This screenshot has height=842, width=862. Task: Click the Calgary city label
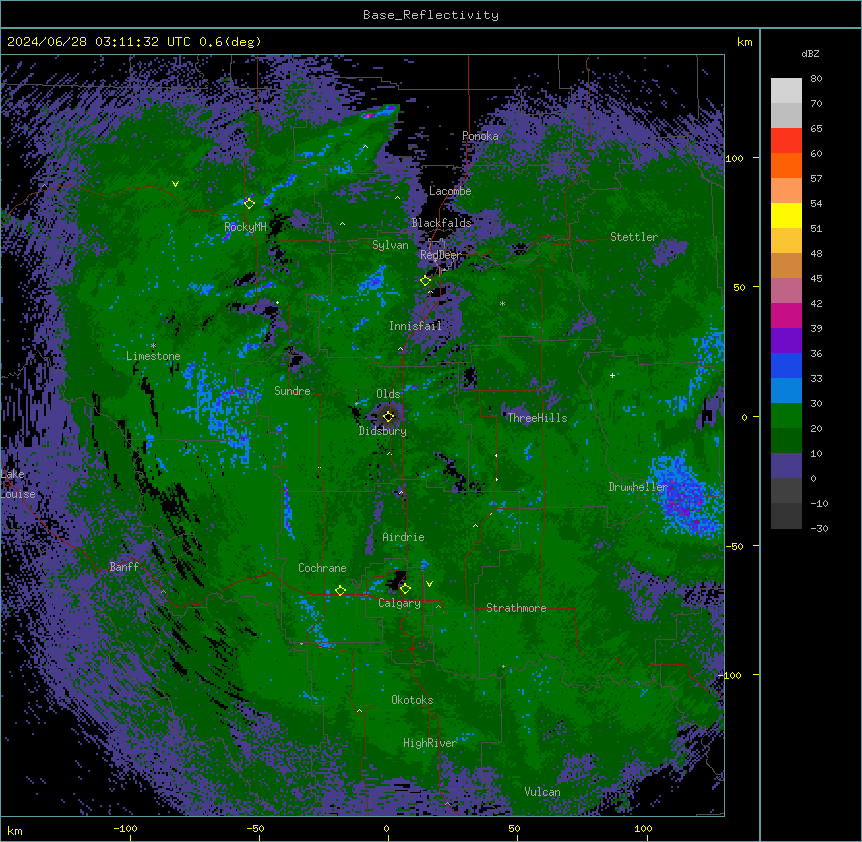click(399, 603)
